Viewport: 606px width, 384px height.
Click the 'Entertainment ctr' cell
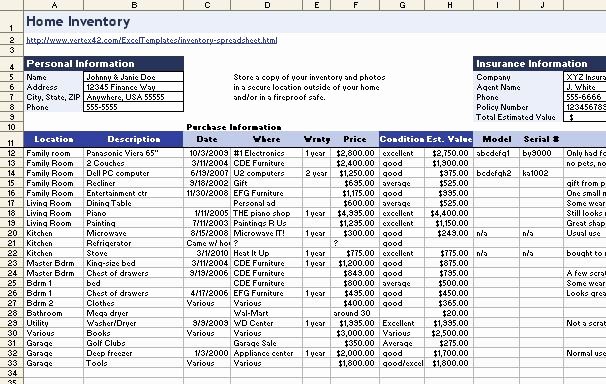(x=133, y=194)
